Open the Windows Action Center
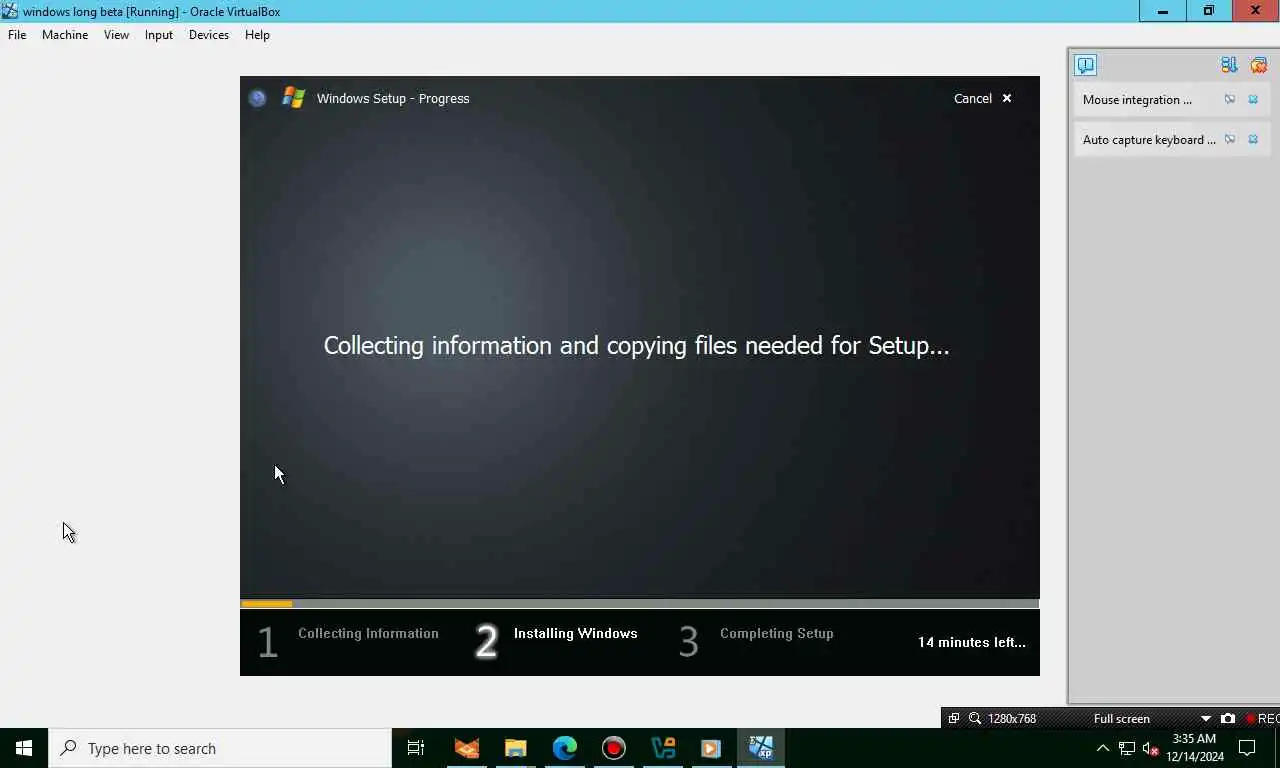The height and width of the screenshot is (768, 1280). [x=1247, y=748]
